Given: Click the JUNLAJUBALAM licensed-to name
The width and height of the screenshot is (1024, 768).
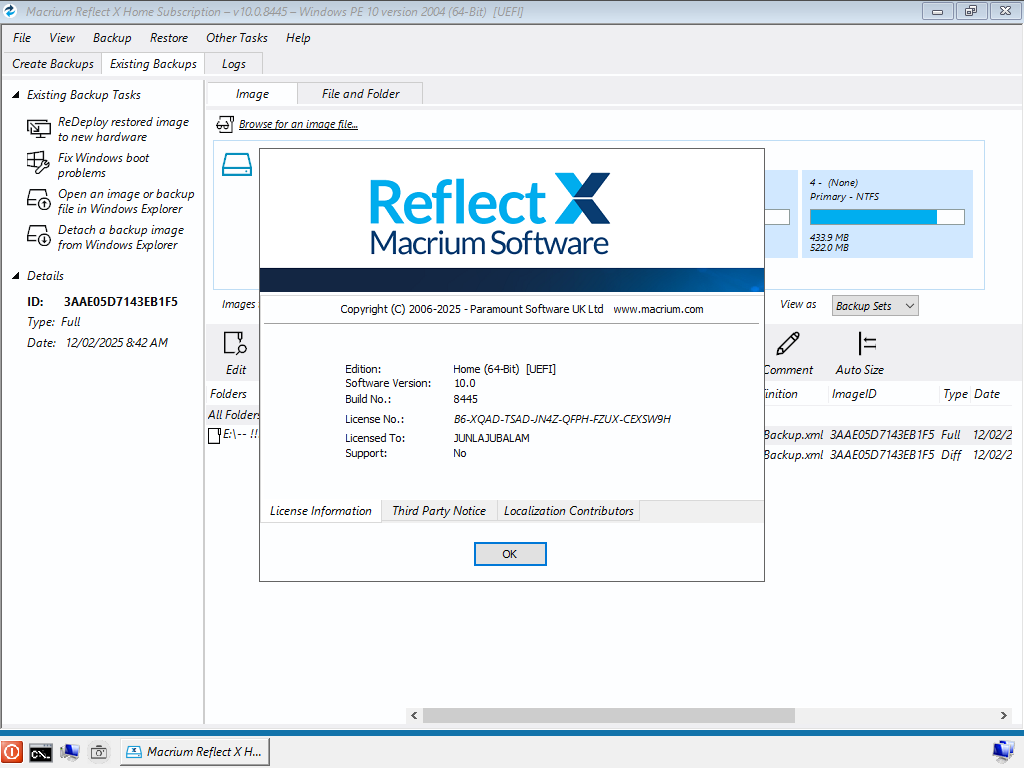Looking at the screenshot, I should click(x=491, y=438).
